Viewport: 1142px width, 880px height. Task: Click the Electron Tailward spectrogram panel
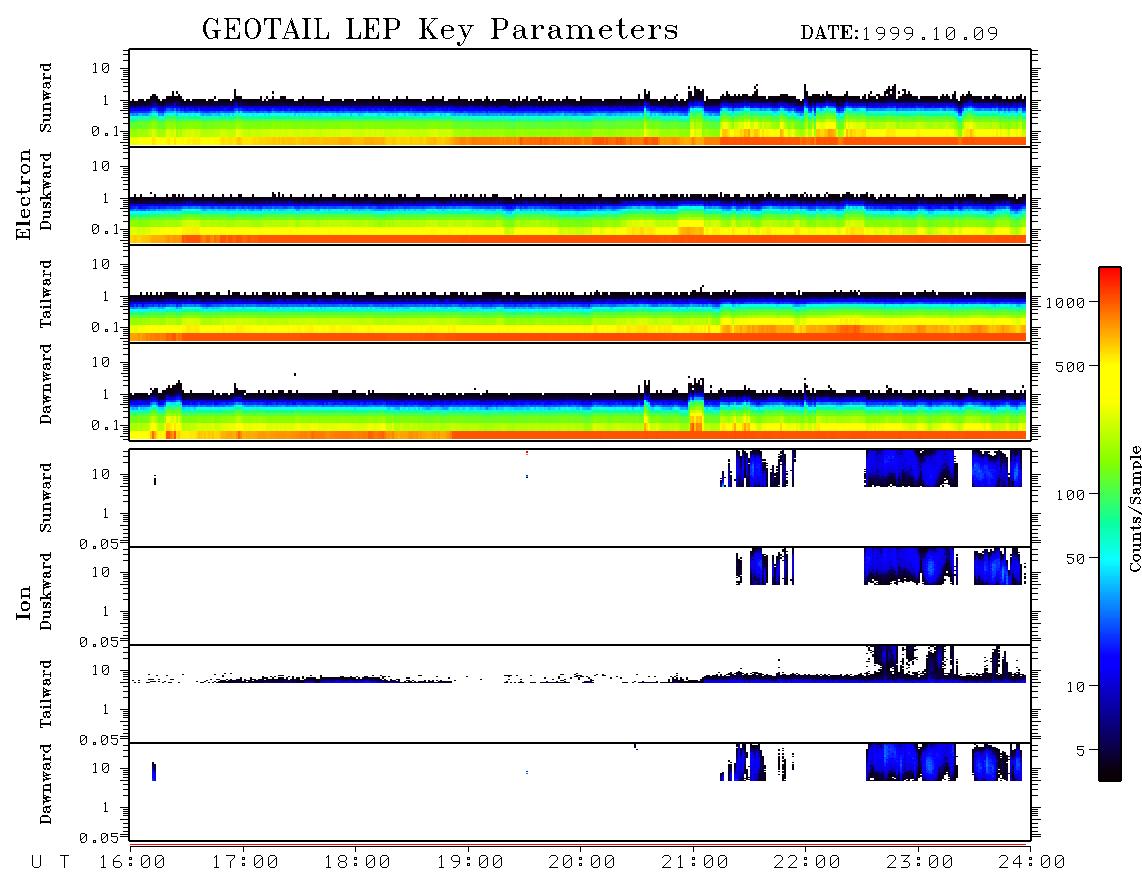coord(580,294)
